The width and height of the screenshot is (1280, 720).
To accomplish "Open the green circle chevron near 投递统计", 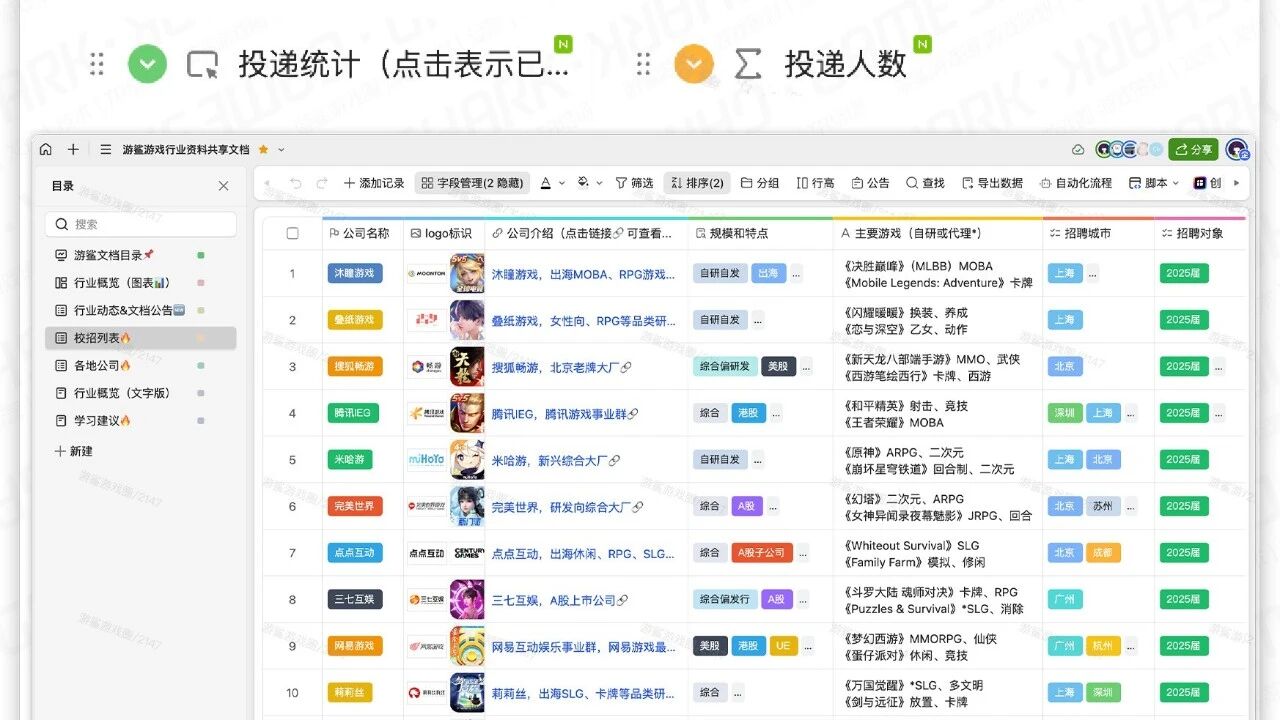I will (148, 65).
